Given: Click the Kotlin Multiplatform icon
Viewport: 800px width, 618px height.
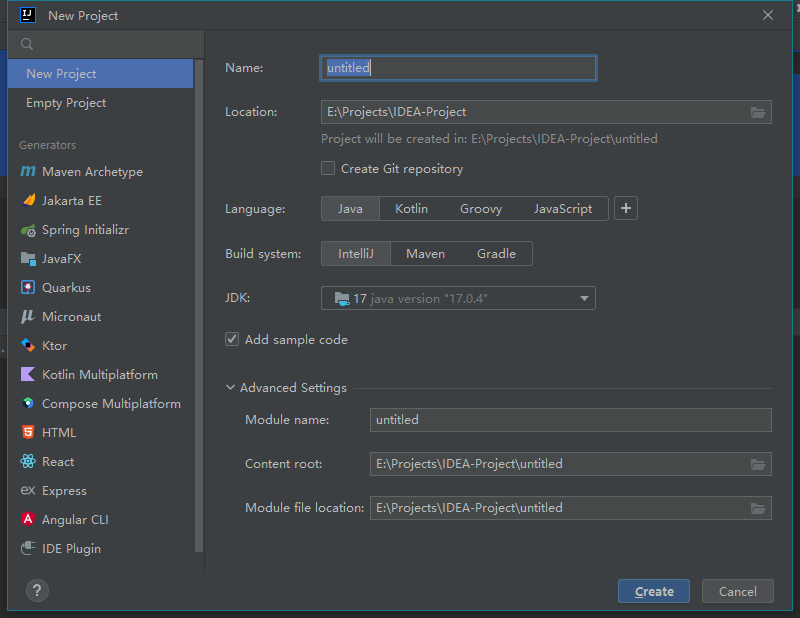Looking at the screenshot, I should tap(28, 374).
